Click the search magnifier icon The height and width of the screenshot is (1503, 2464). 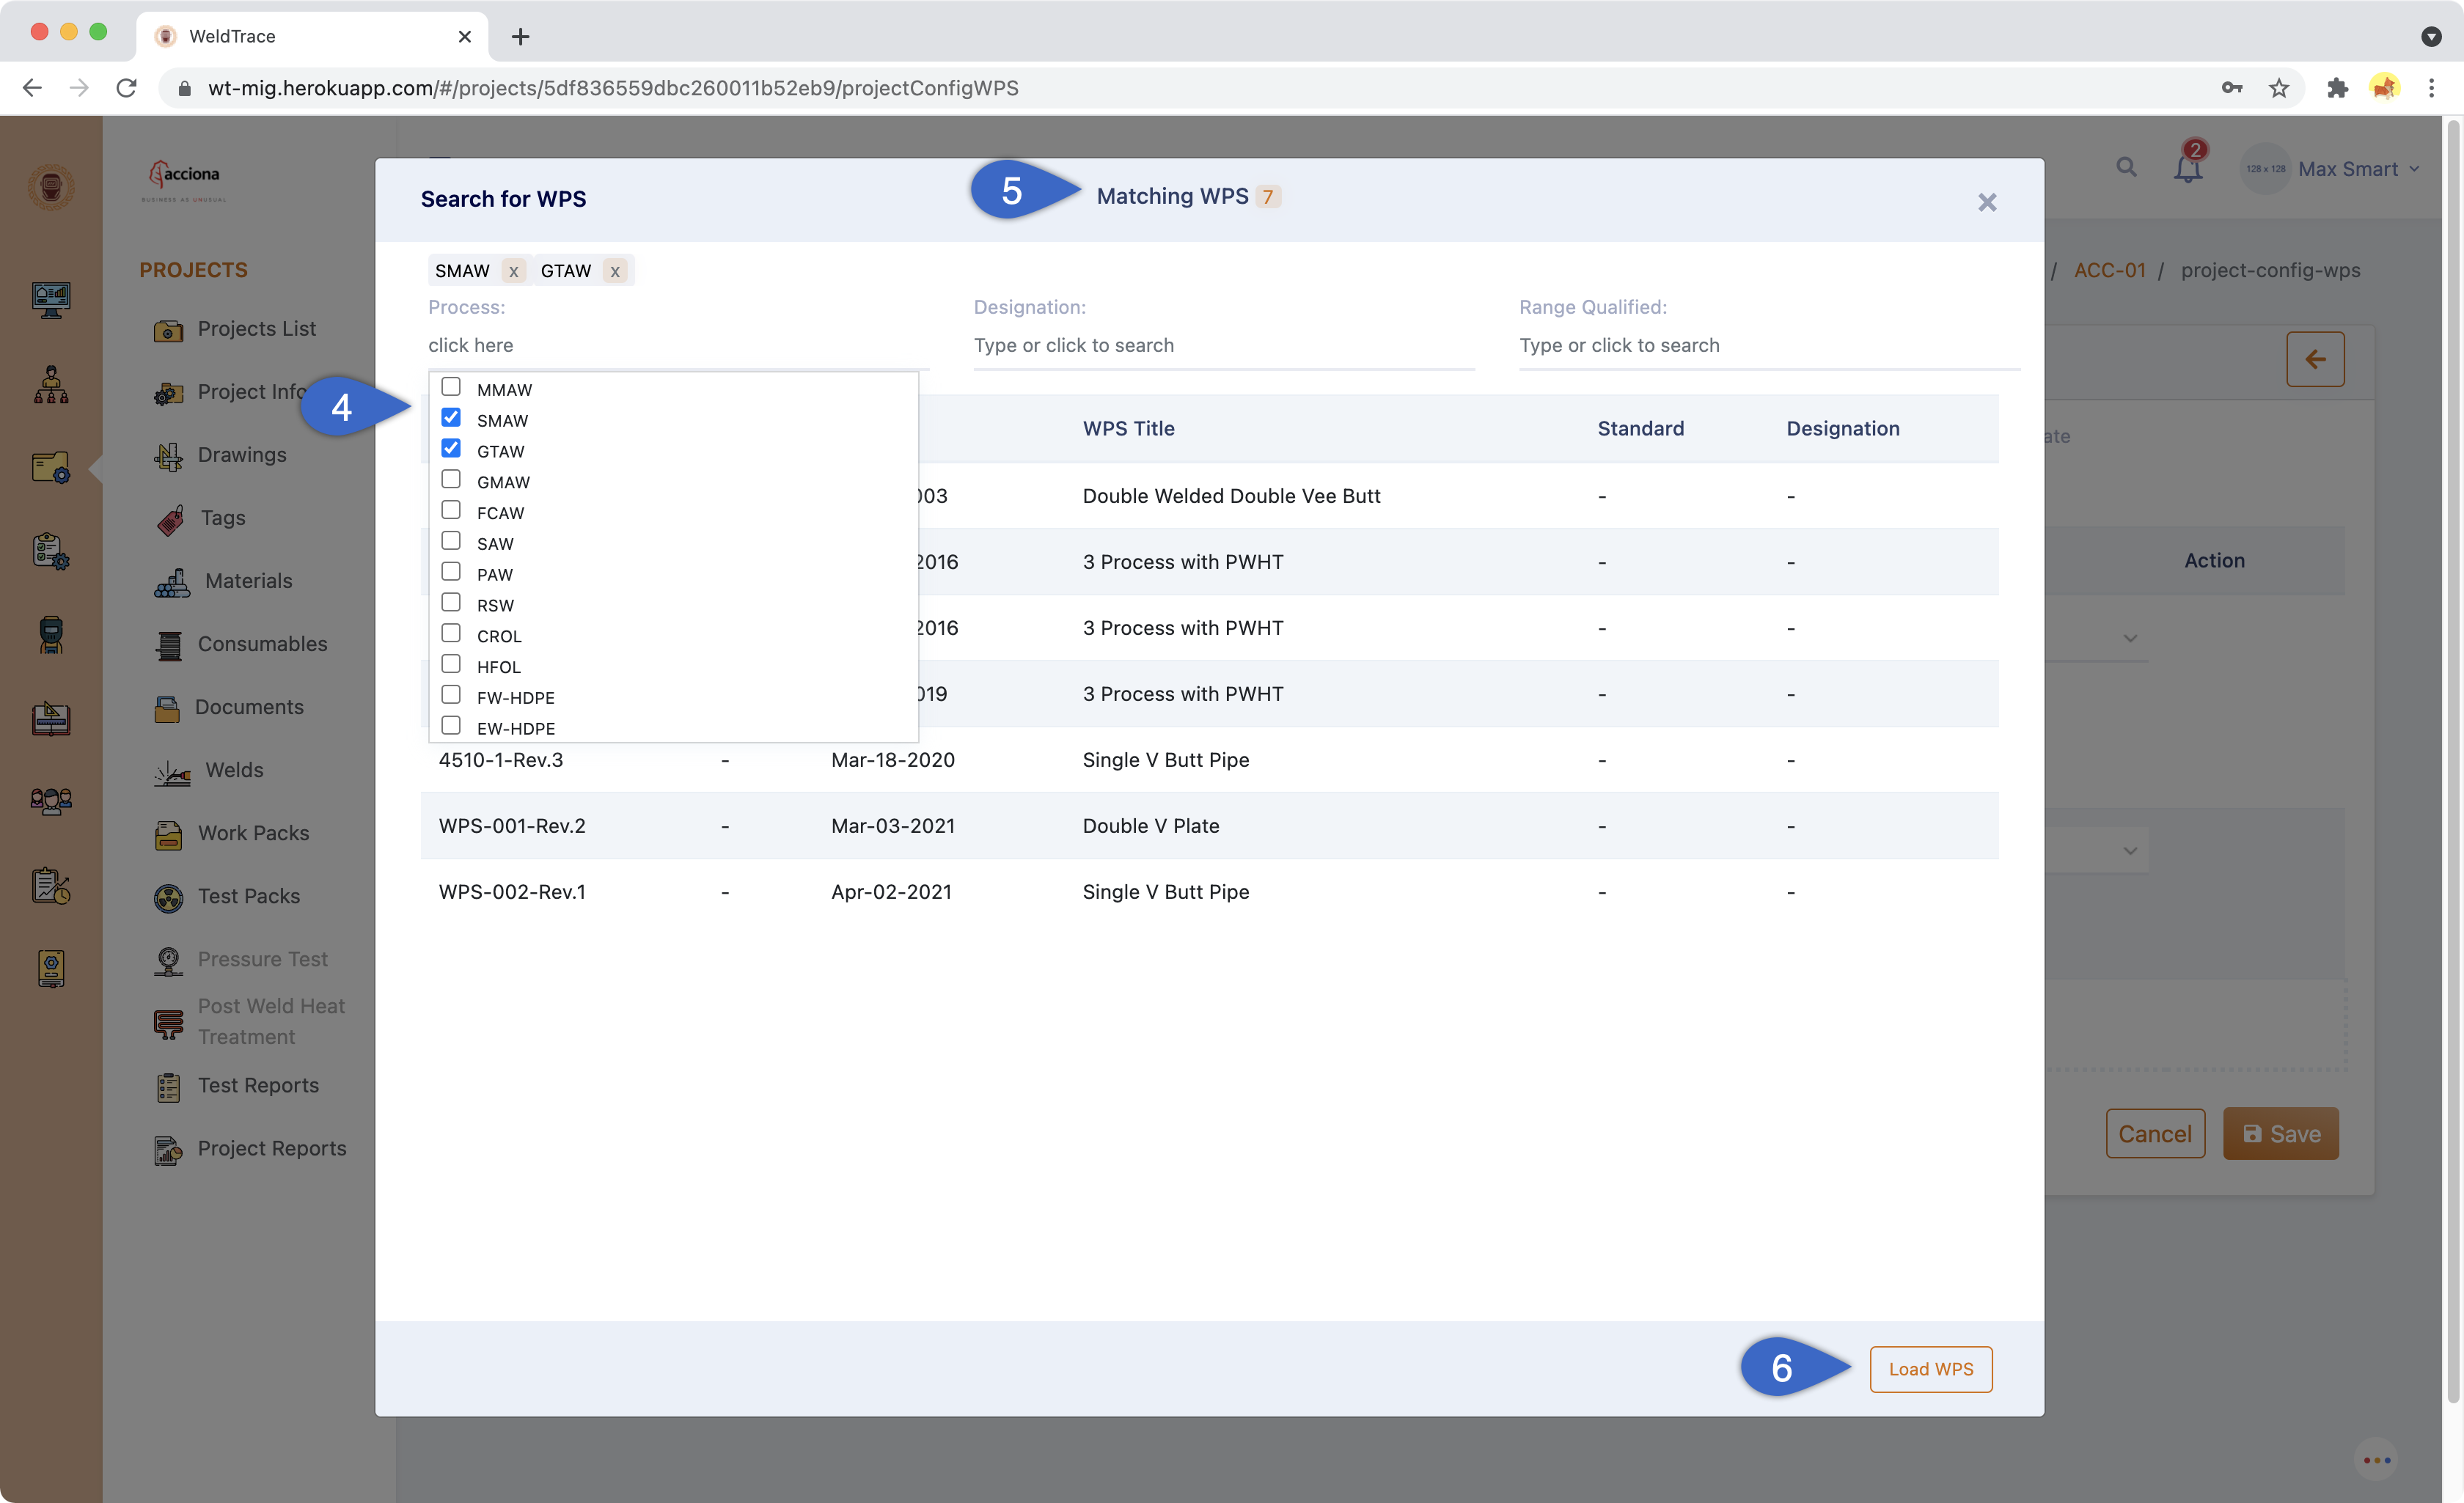coord(2126,167)
